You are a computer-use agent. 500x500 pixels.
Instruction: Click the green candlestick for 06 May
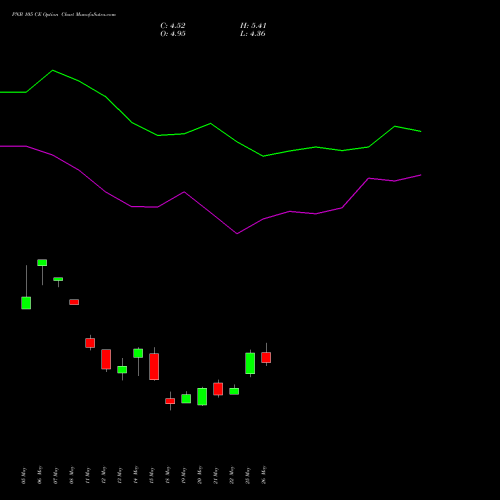coord(42,263)
